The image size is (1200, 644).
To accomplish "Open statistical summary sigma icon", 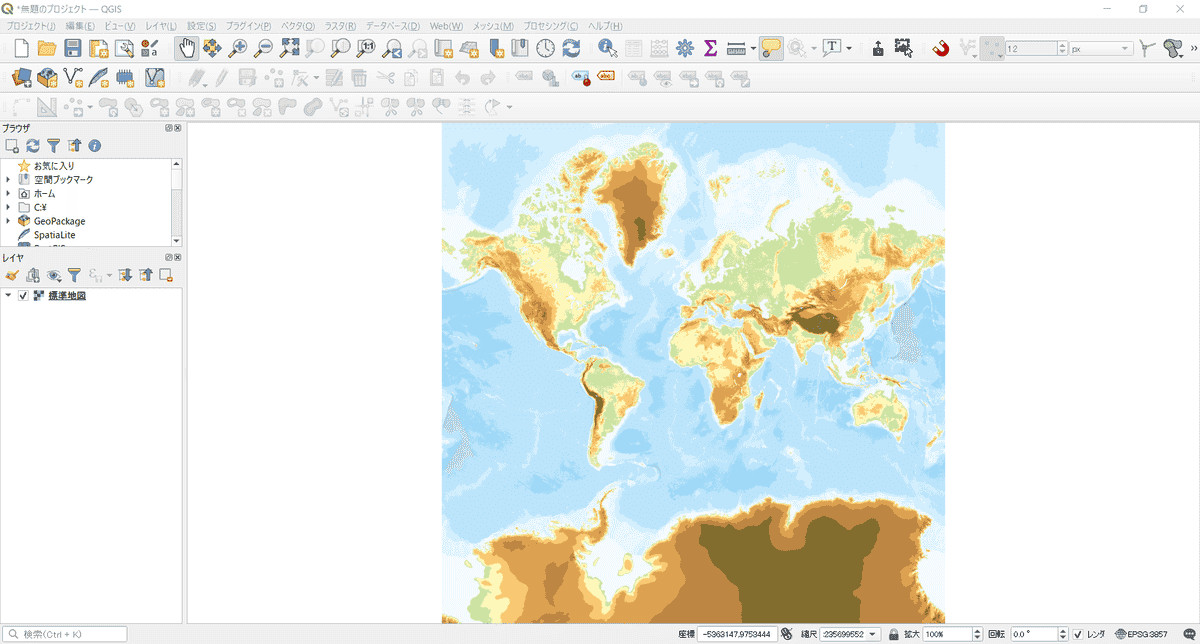I will coord(711,48).
